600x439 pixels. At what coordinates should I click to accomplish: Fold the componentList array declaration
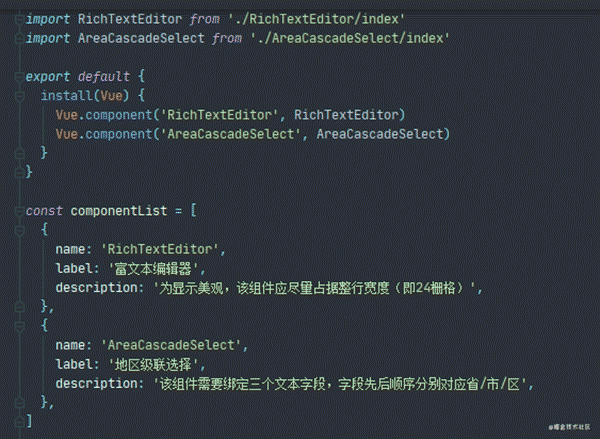tap(19, 210)
